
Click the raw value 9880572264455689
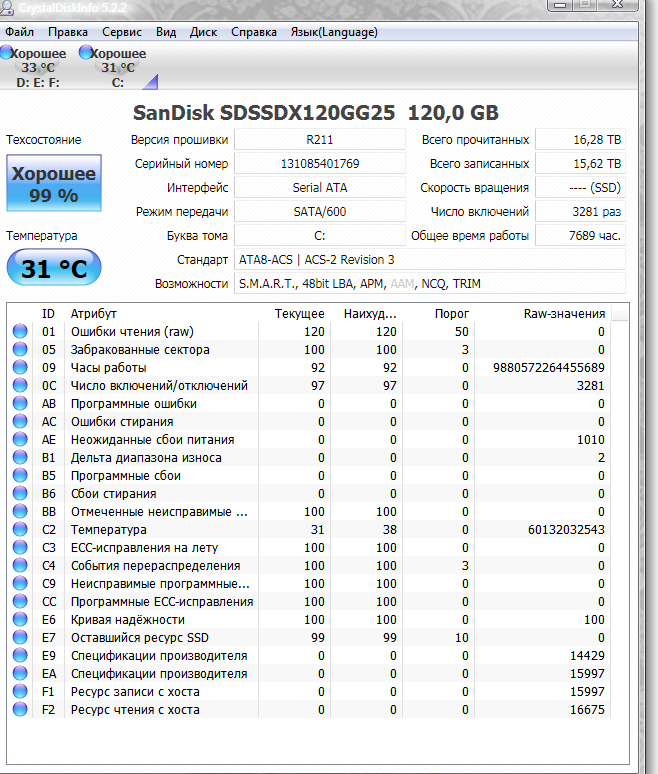tap(548, 367)
